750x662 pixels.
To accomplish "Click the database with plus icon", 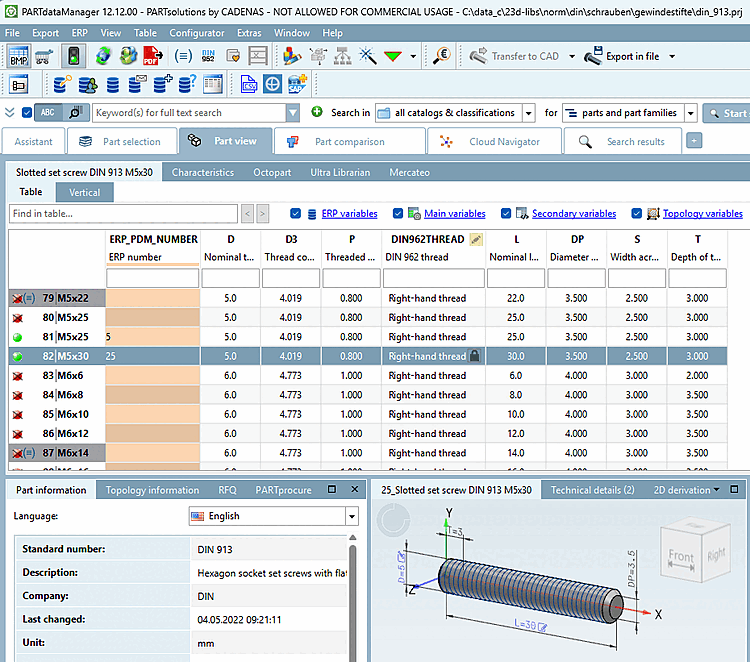I will pos(163,85).
